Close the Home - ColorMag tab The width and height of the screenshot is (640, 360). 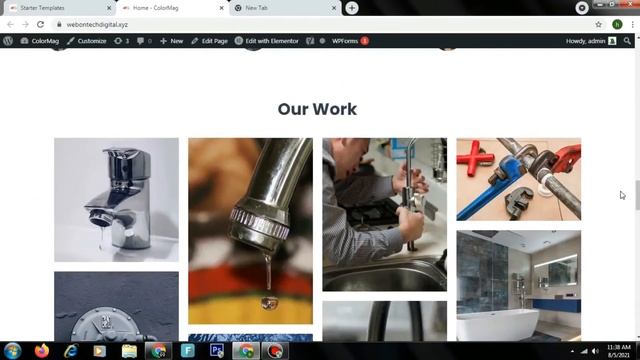coord(222,8)
